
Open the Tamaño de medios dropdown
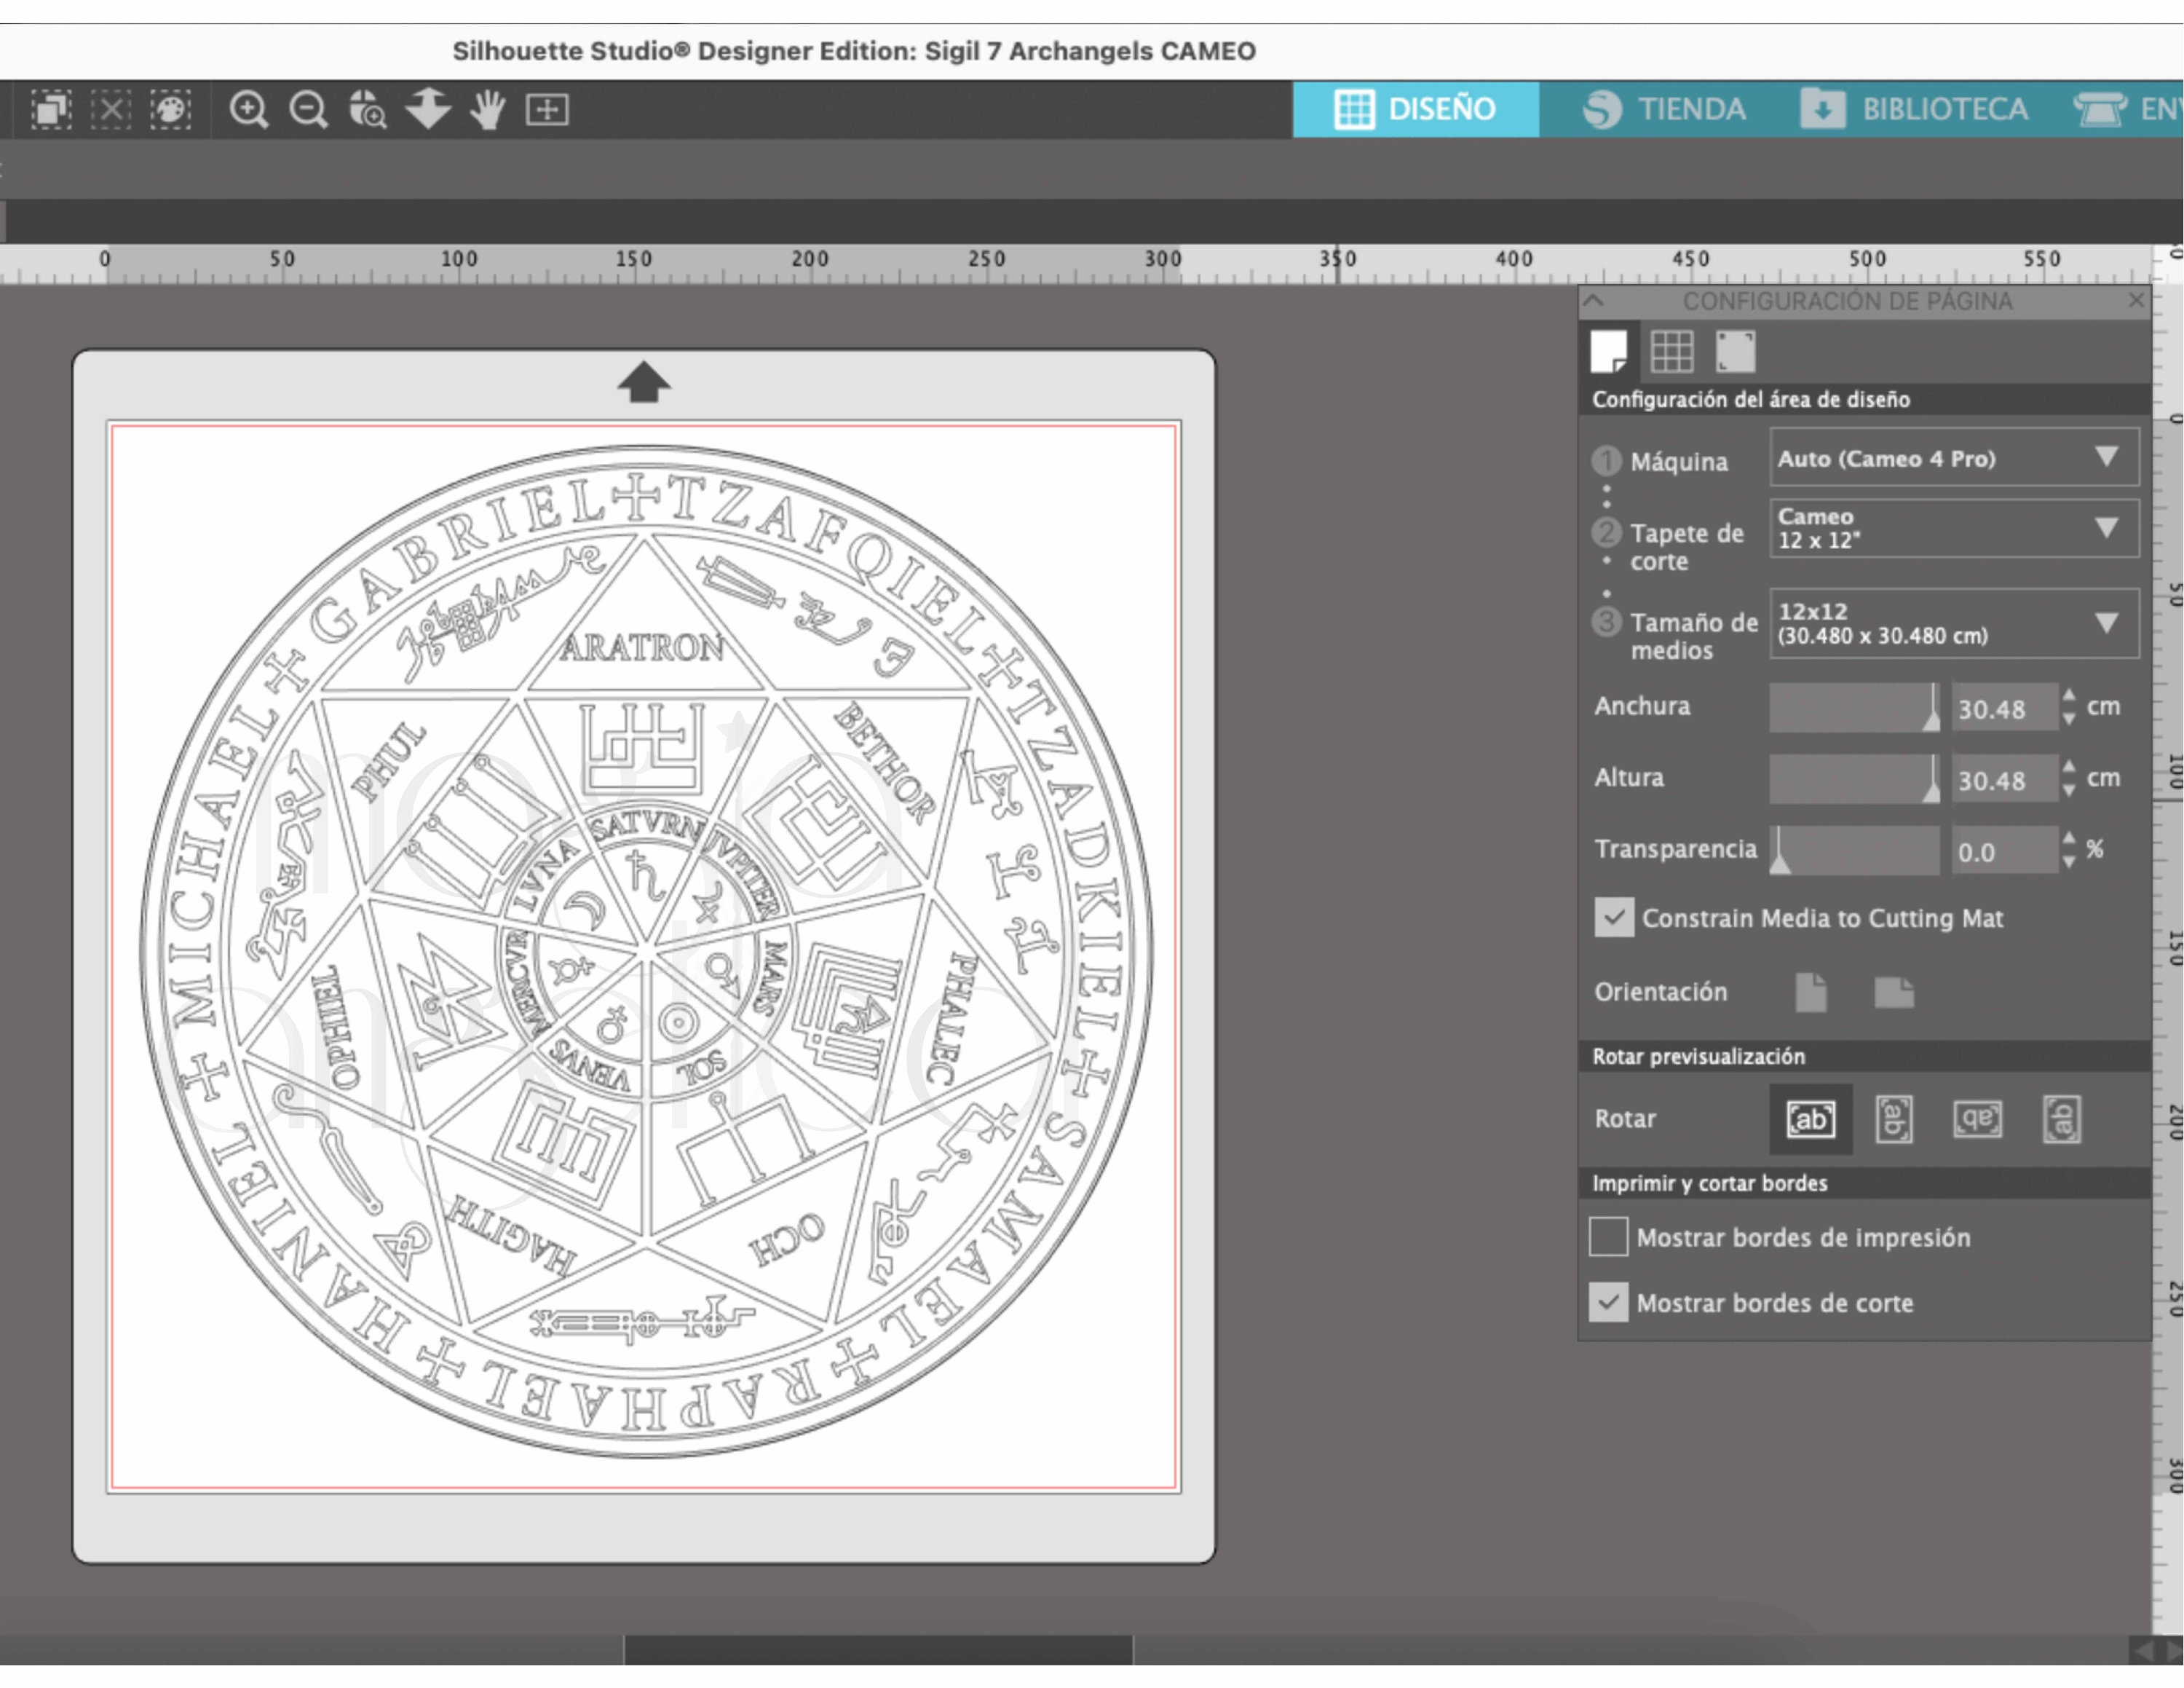[x=1952, y=622]
